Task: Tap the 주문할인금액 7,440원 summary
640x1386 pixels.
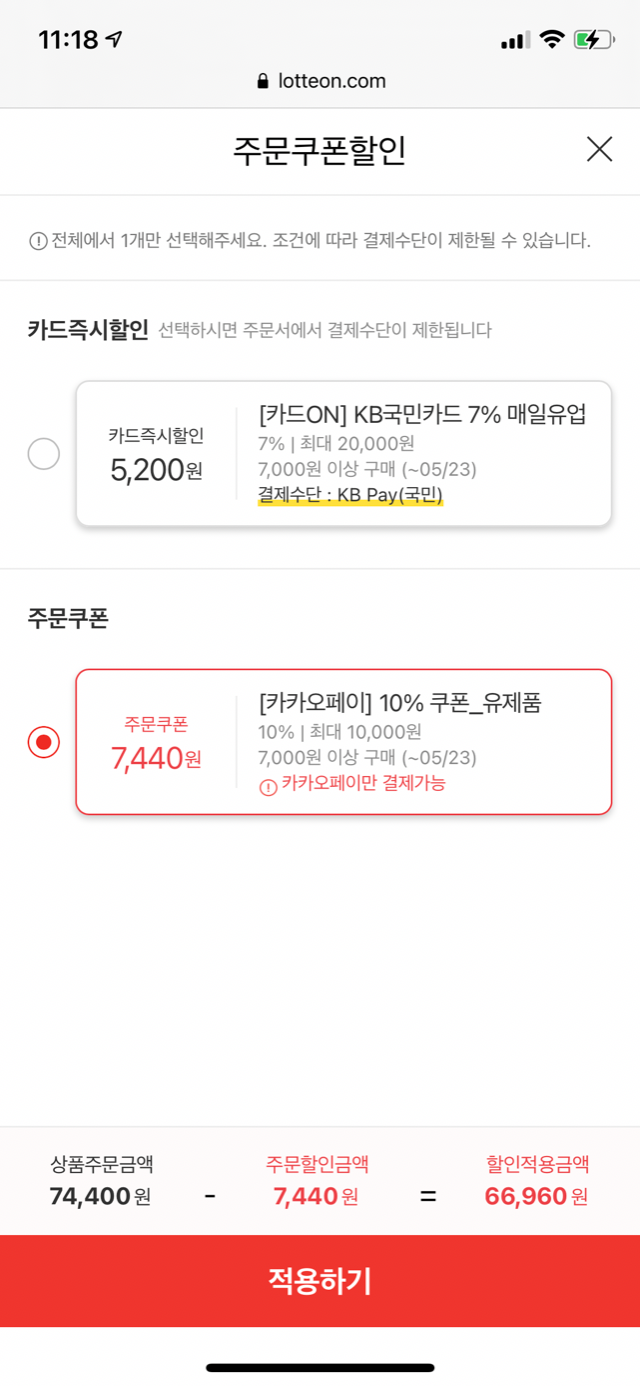Action: pyautogui.click(x=316, y=1181)
